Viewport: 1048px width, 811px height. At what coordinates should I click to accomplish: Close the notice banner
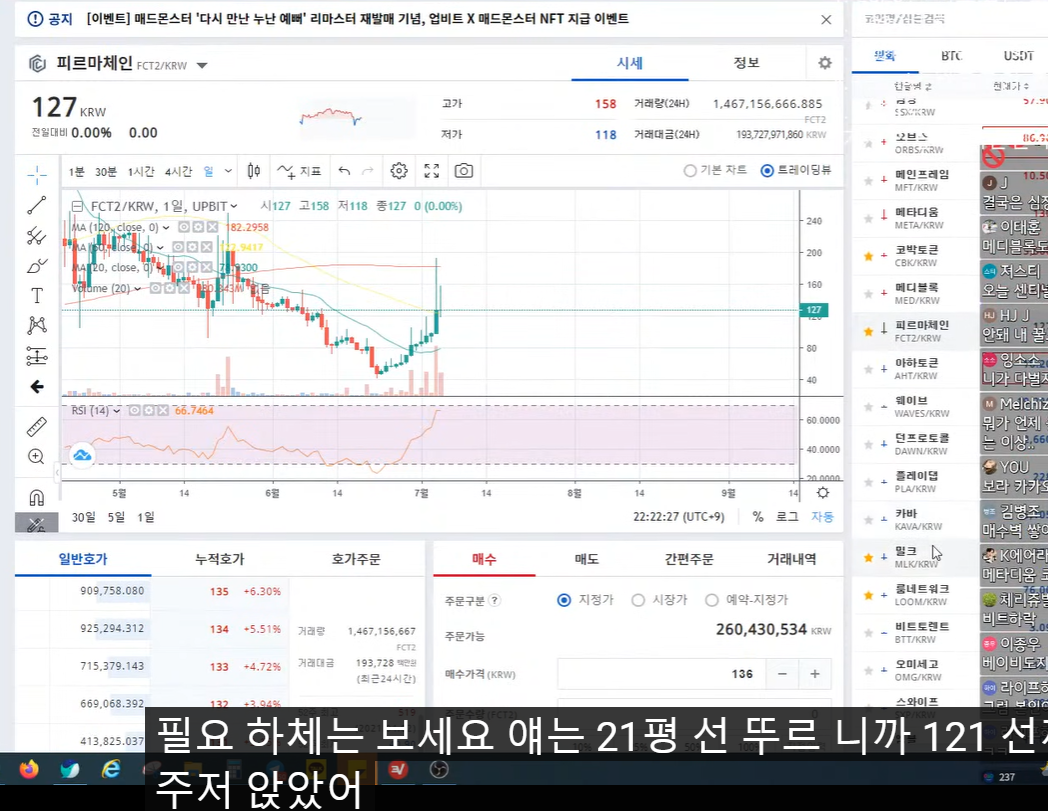(x=826, y=19)
